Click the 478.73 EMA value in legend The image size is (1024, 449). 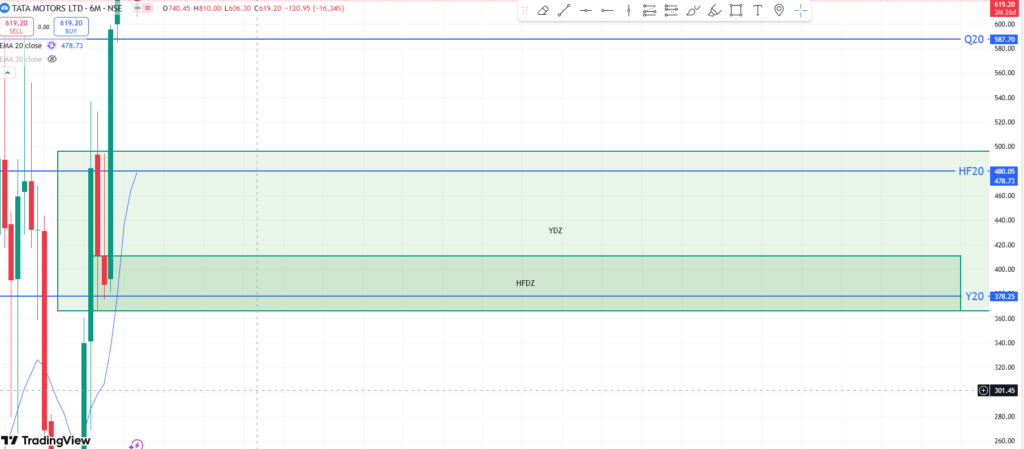pyautogui.click(x=72, y=46)
